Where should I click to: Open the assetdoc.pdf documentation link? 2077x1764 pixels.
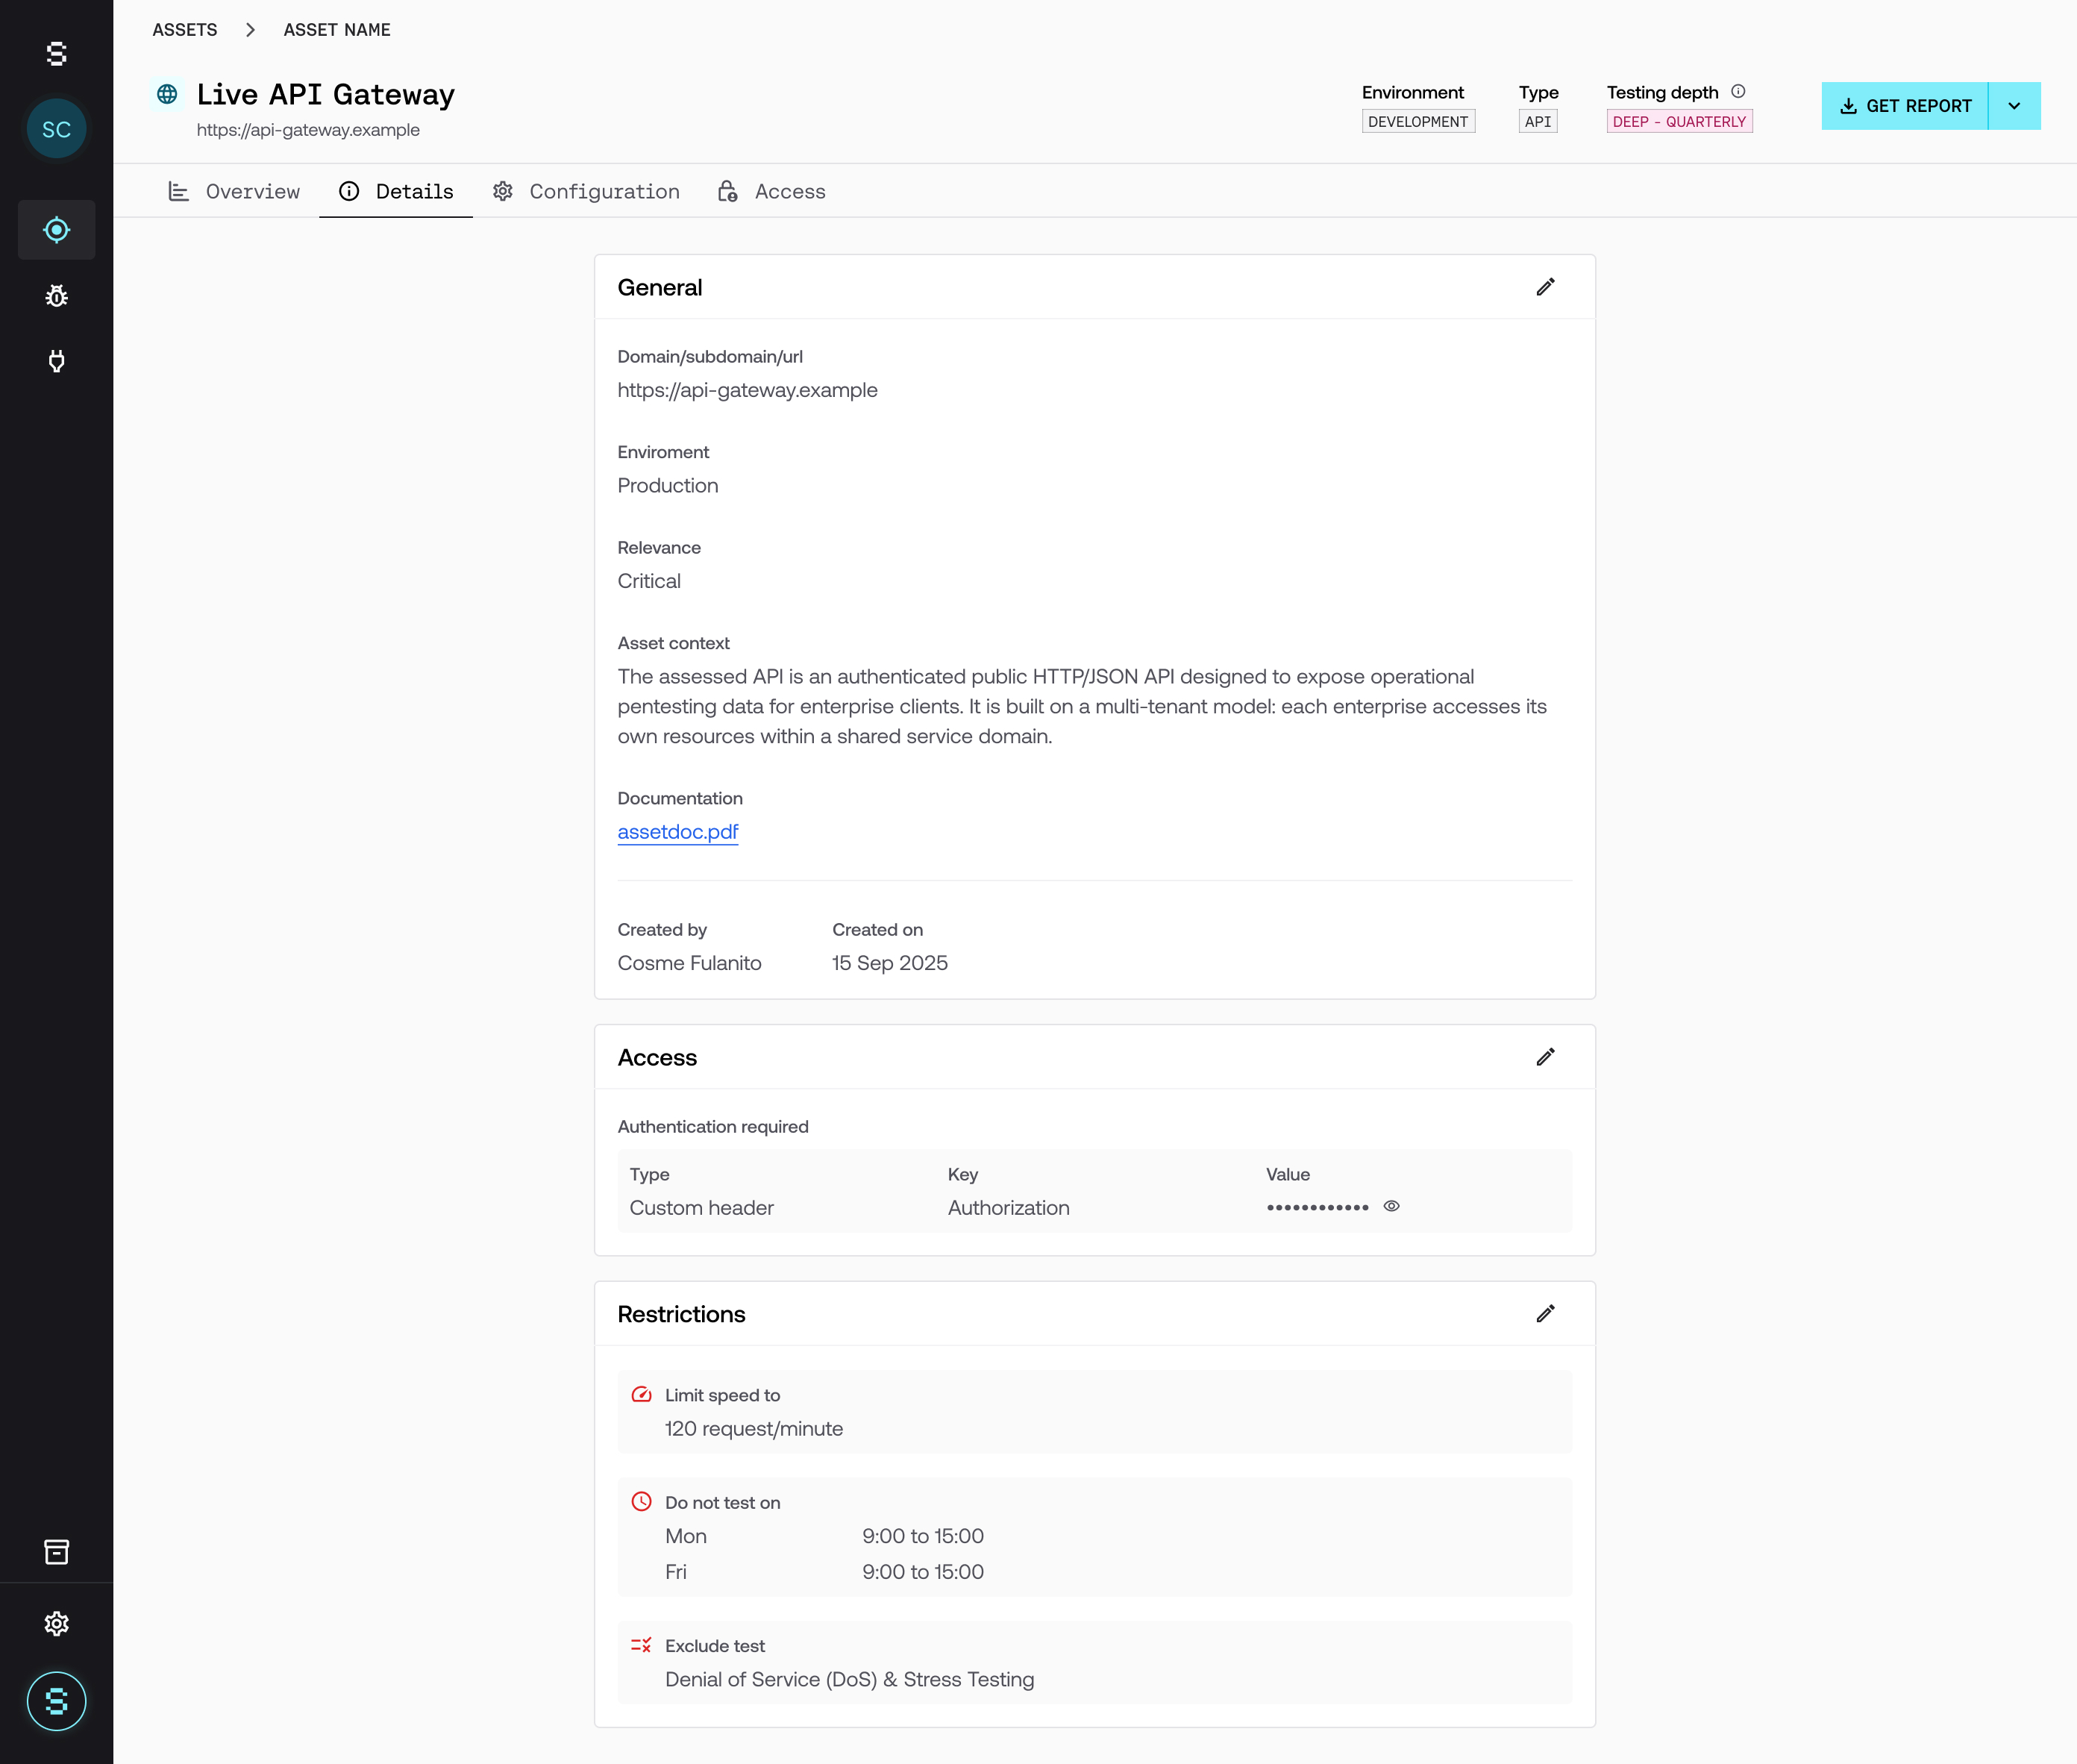[x=677, y=832]
